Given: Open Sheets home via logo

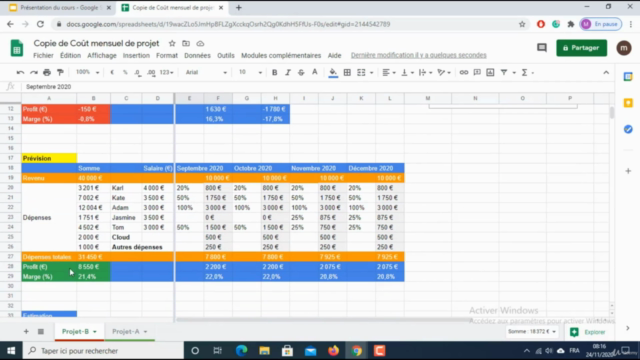Looking at the screenshot, I should pyautogui.click(x=17, y=48).
